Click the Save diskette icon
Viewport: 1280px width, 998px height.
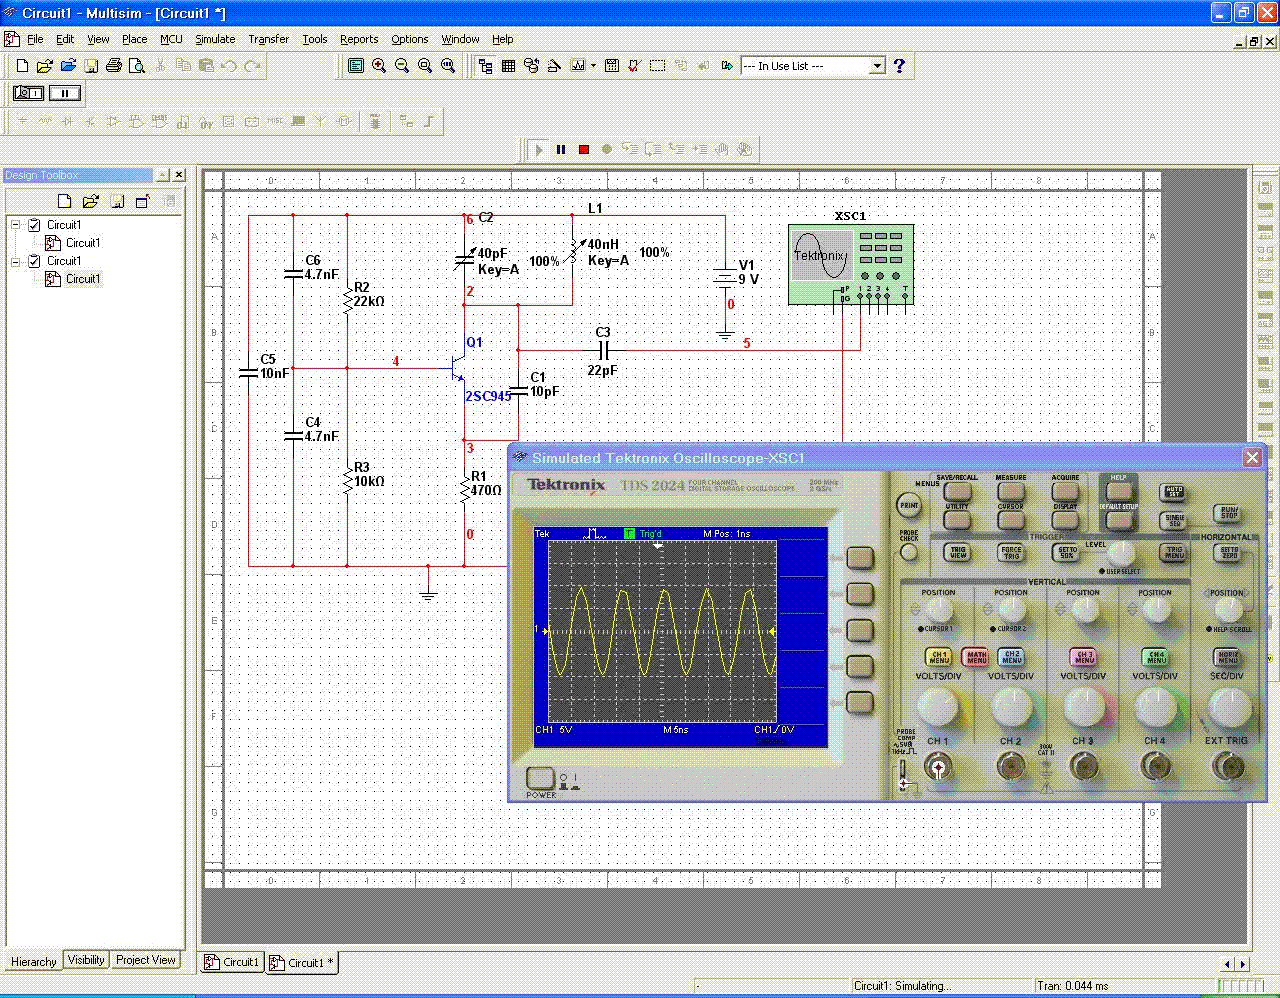click(91, 66)
